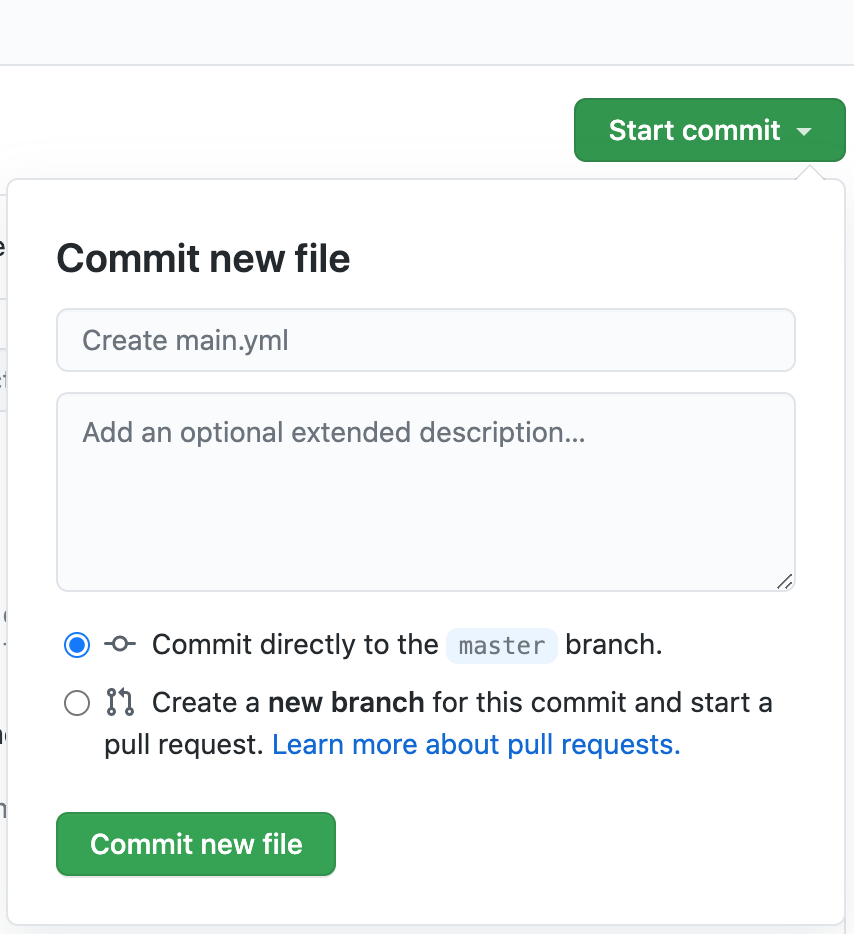Select Commit directly to master radio button
Screen dimensions: 854x934
77,645
